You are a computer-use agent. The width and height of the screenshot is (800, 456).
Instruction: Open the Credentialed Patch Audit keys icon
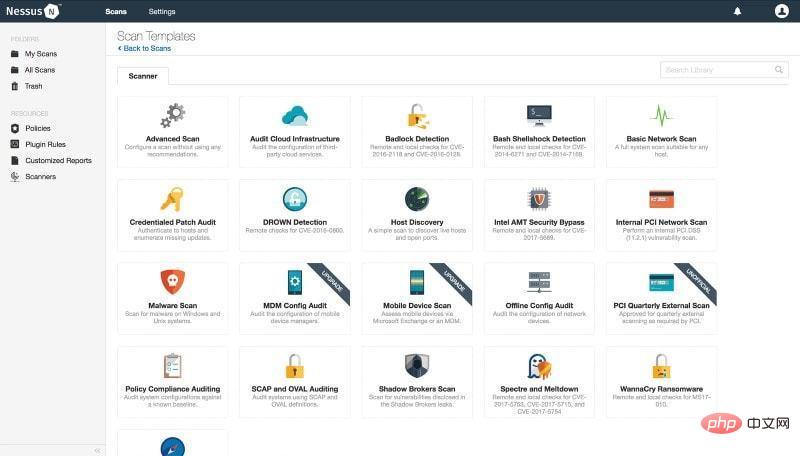pos(172,199)
